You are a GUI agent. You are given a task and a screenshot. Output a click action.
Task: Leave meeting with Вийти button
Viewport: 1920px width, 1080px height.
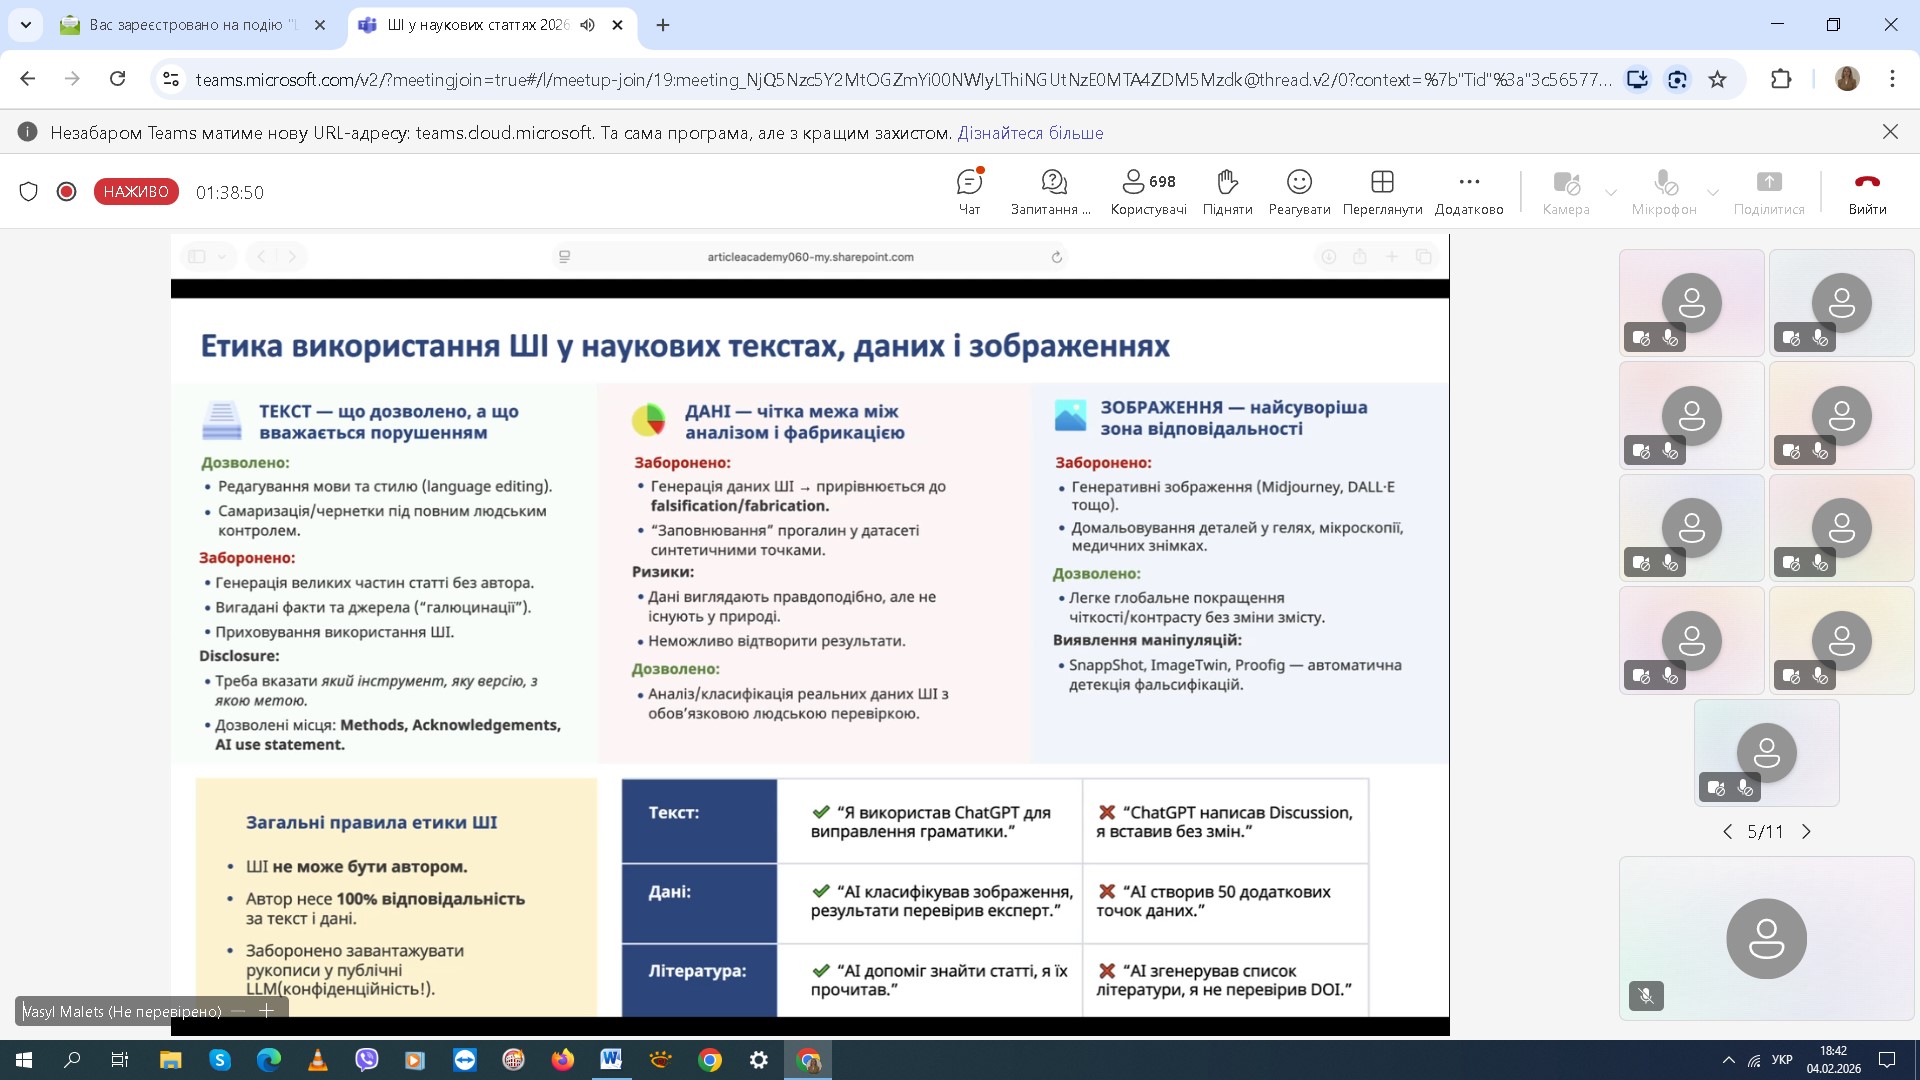(1866, 191)
